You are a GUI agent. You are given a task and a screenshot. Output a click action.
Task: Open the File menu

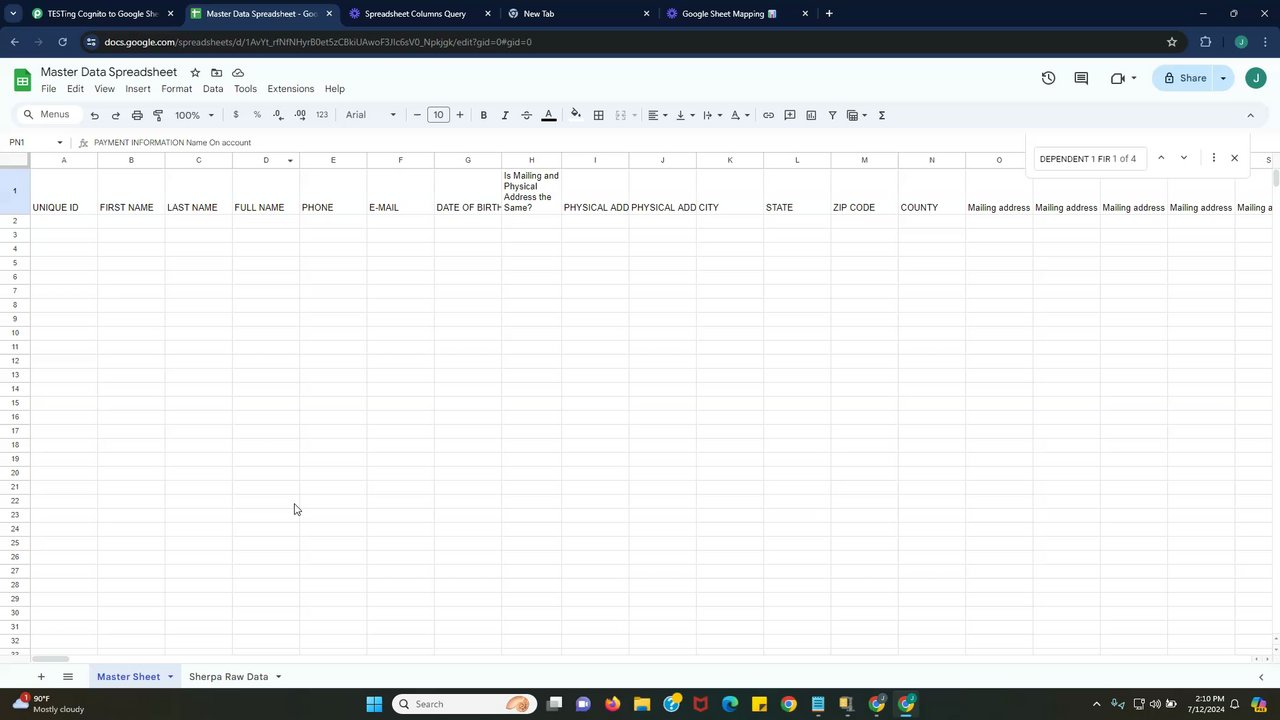[48, 89]
